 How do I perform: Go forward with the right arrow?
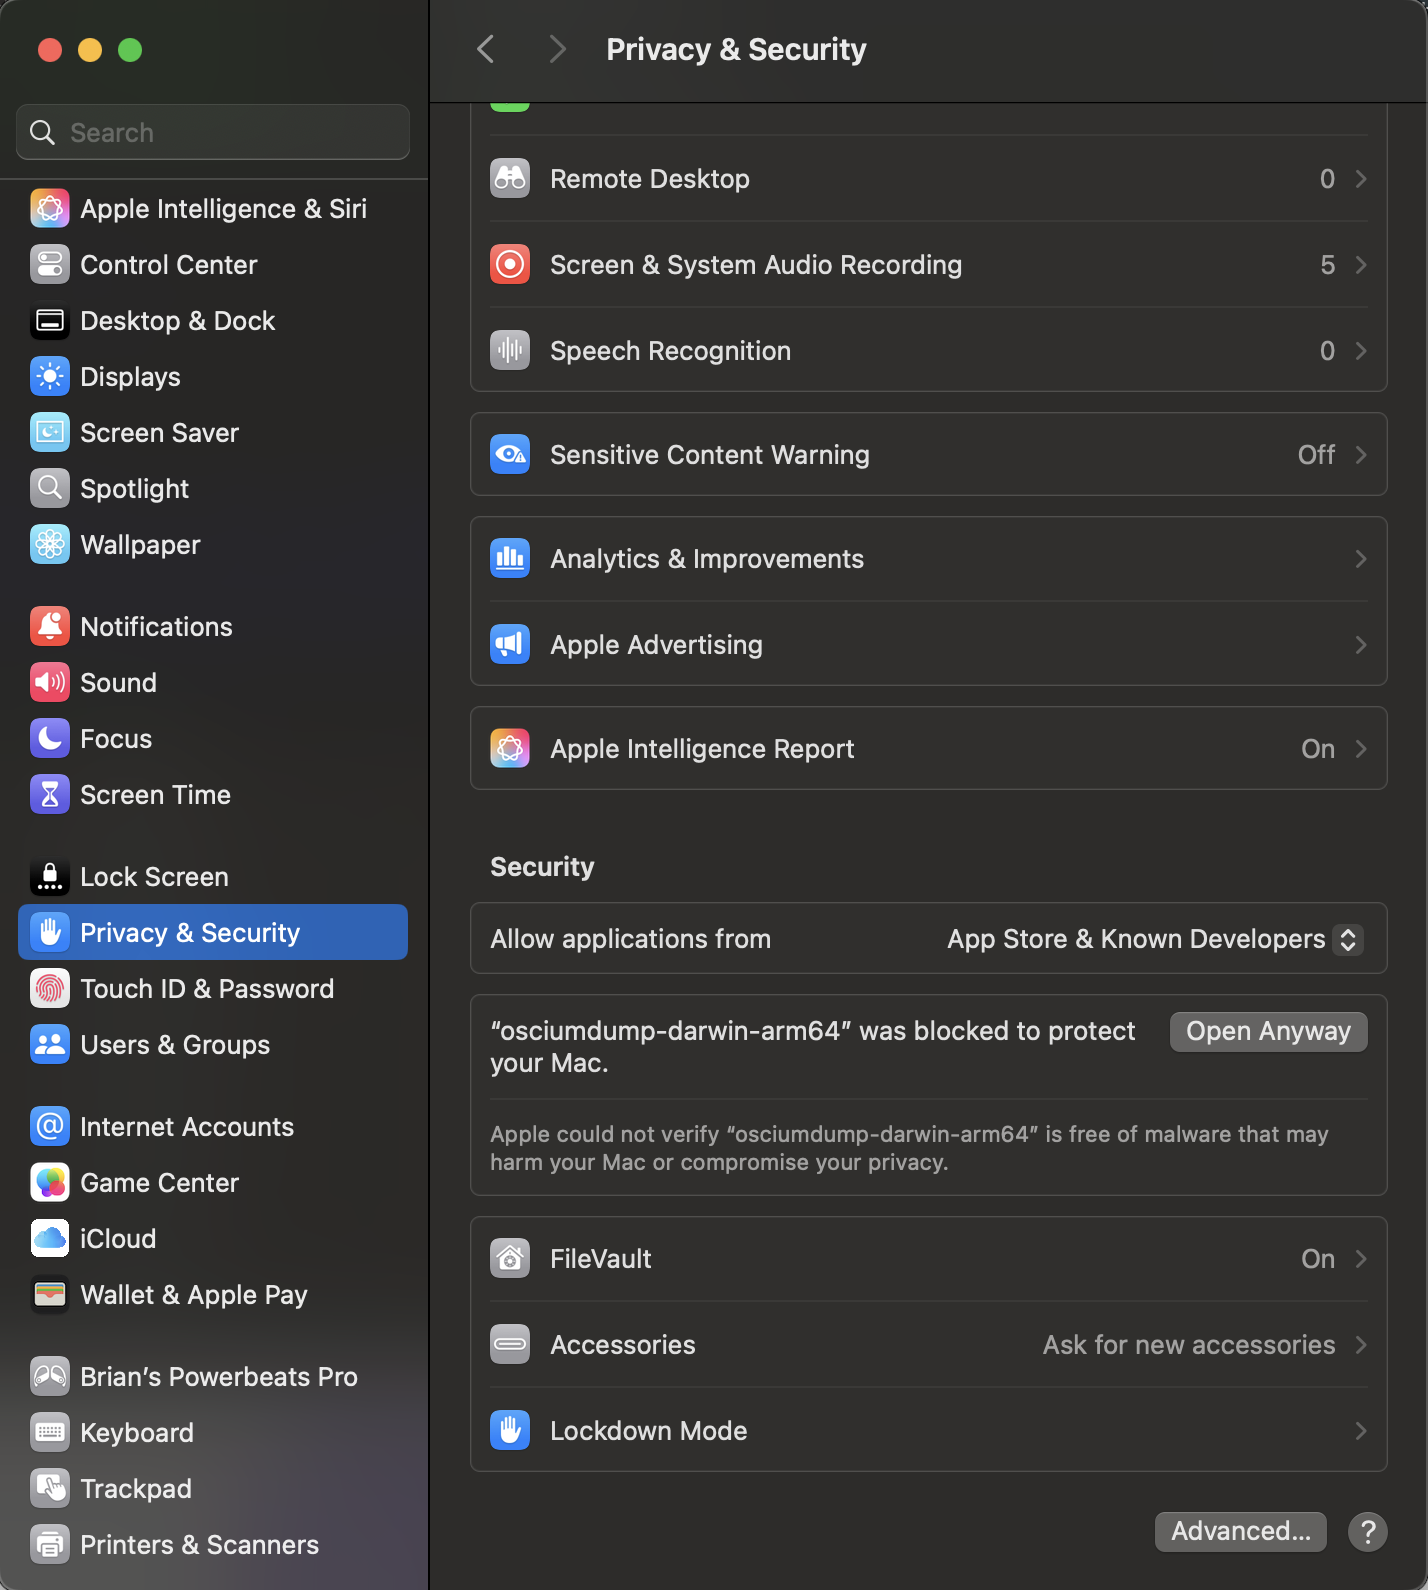[558, 49]
